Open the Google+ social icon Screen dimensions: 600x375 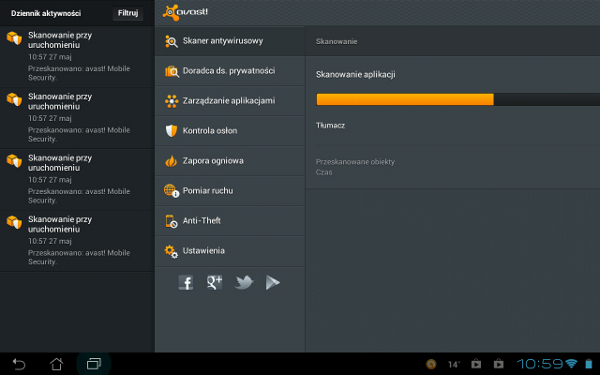pos(214,283)
